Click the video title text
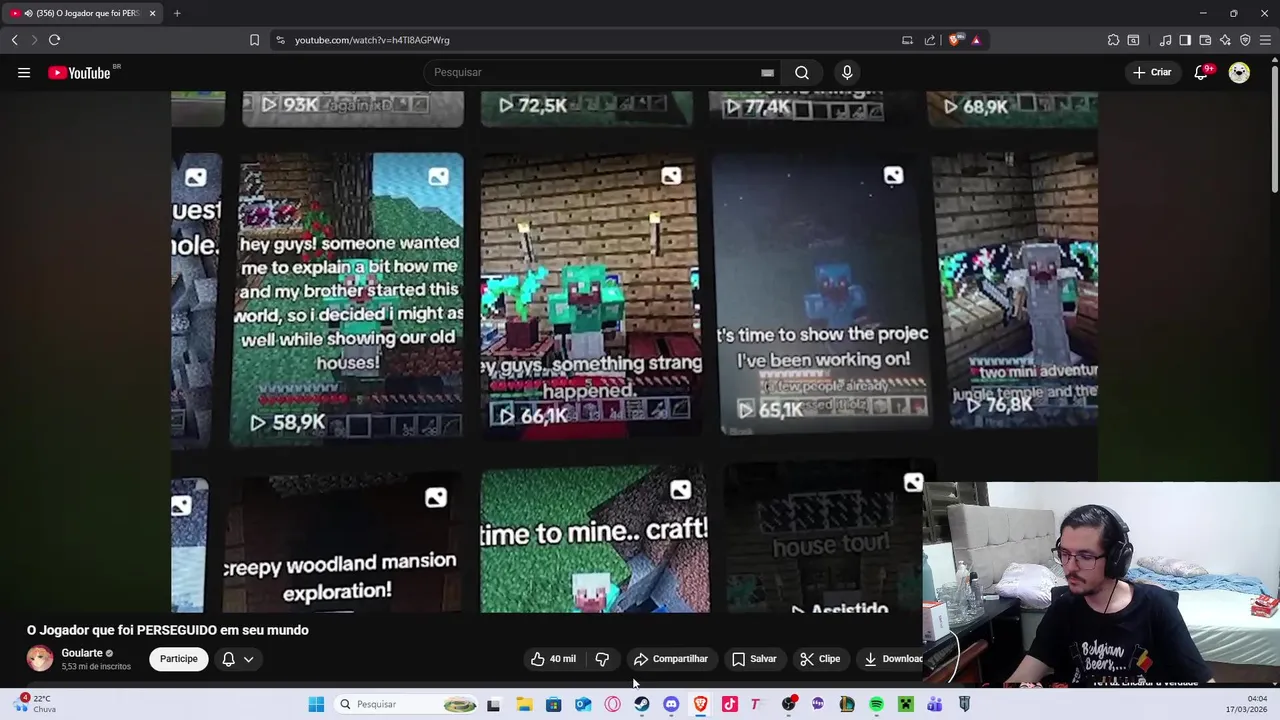This screenshot has height=720, width=1280. pos(168,630)
